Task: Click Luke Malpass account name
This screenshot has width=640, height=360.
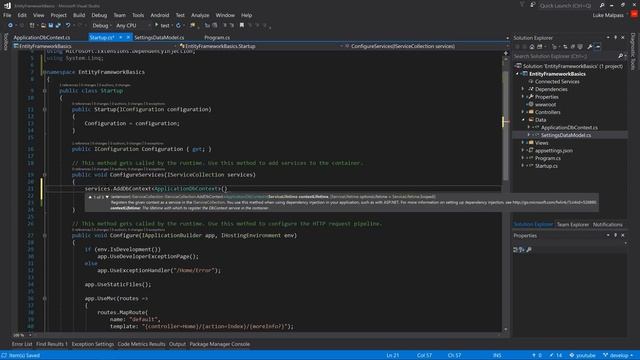Action: click(x=608, y=15)
